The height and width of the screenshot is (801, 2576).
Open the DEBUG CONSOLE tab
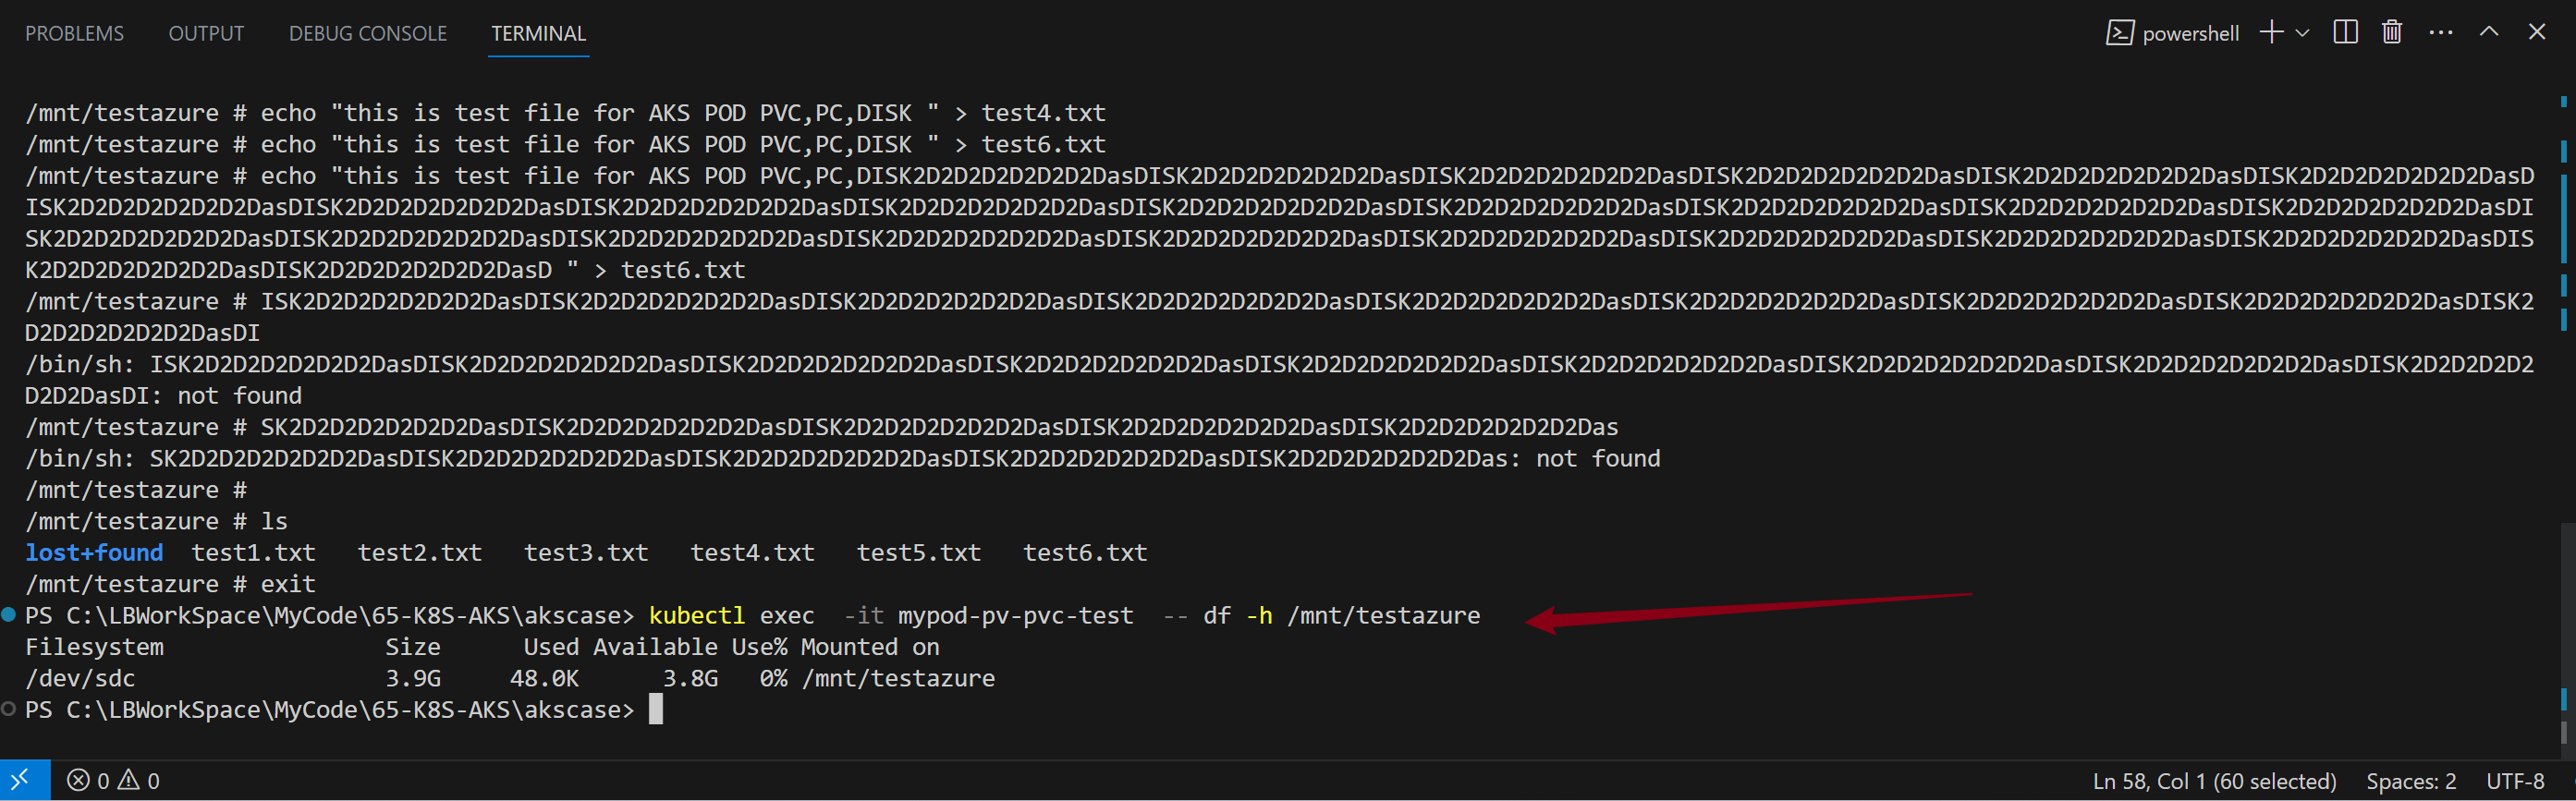[367, 34]
